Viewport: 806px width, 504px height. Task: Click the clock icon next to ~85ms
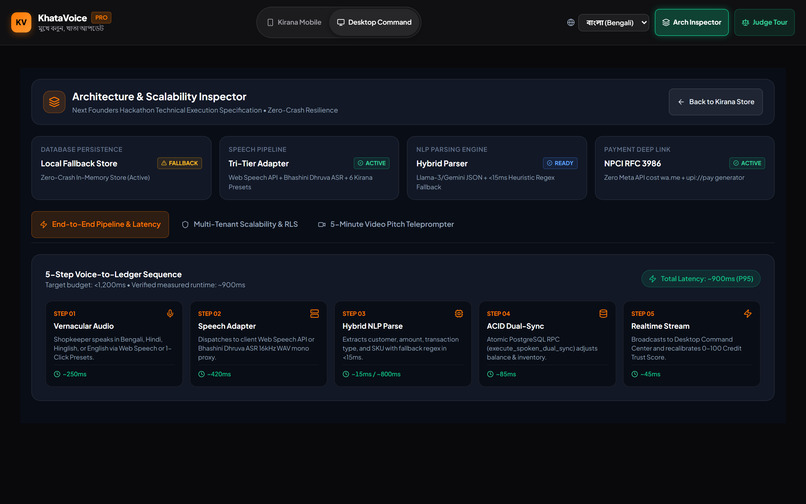490,374
